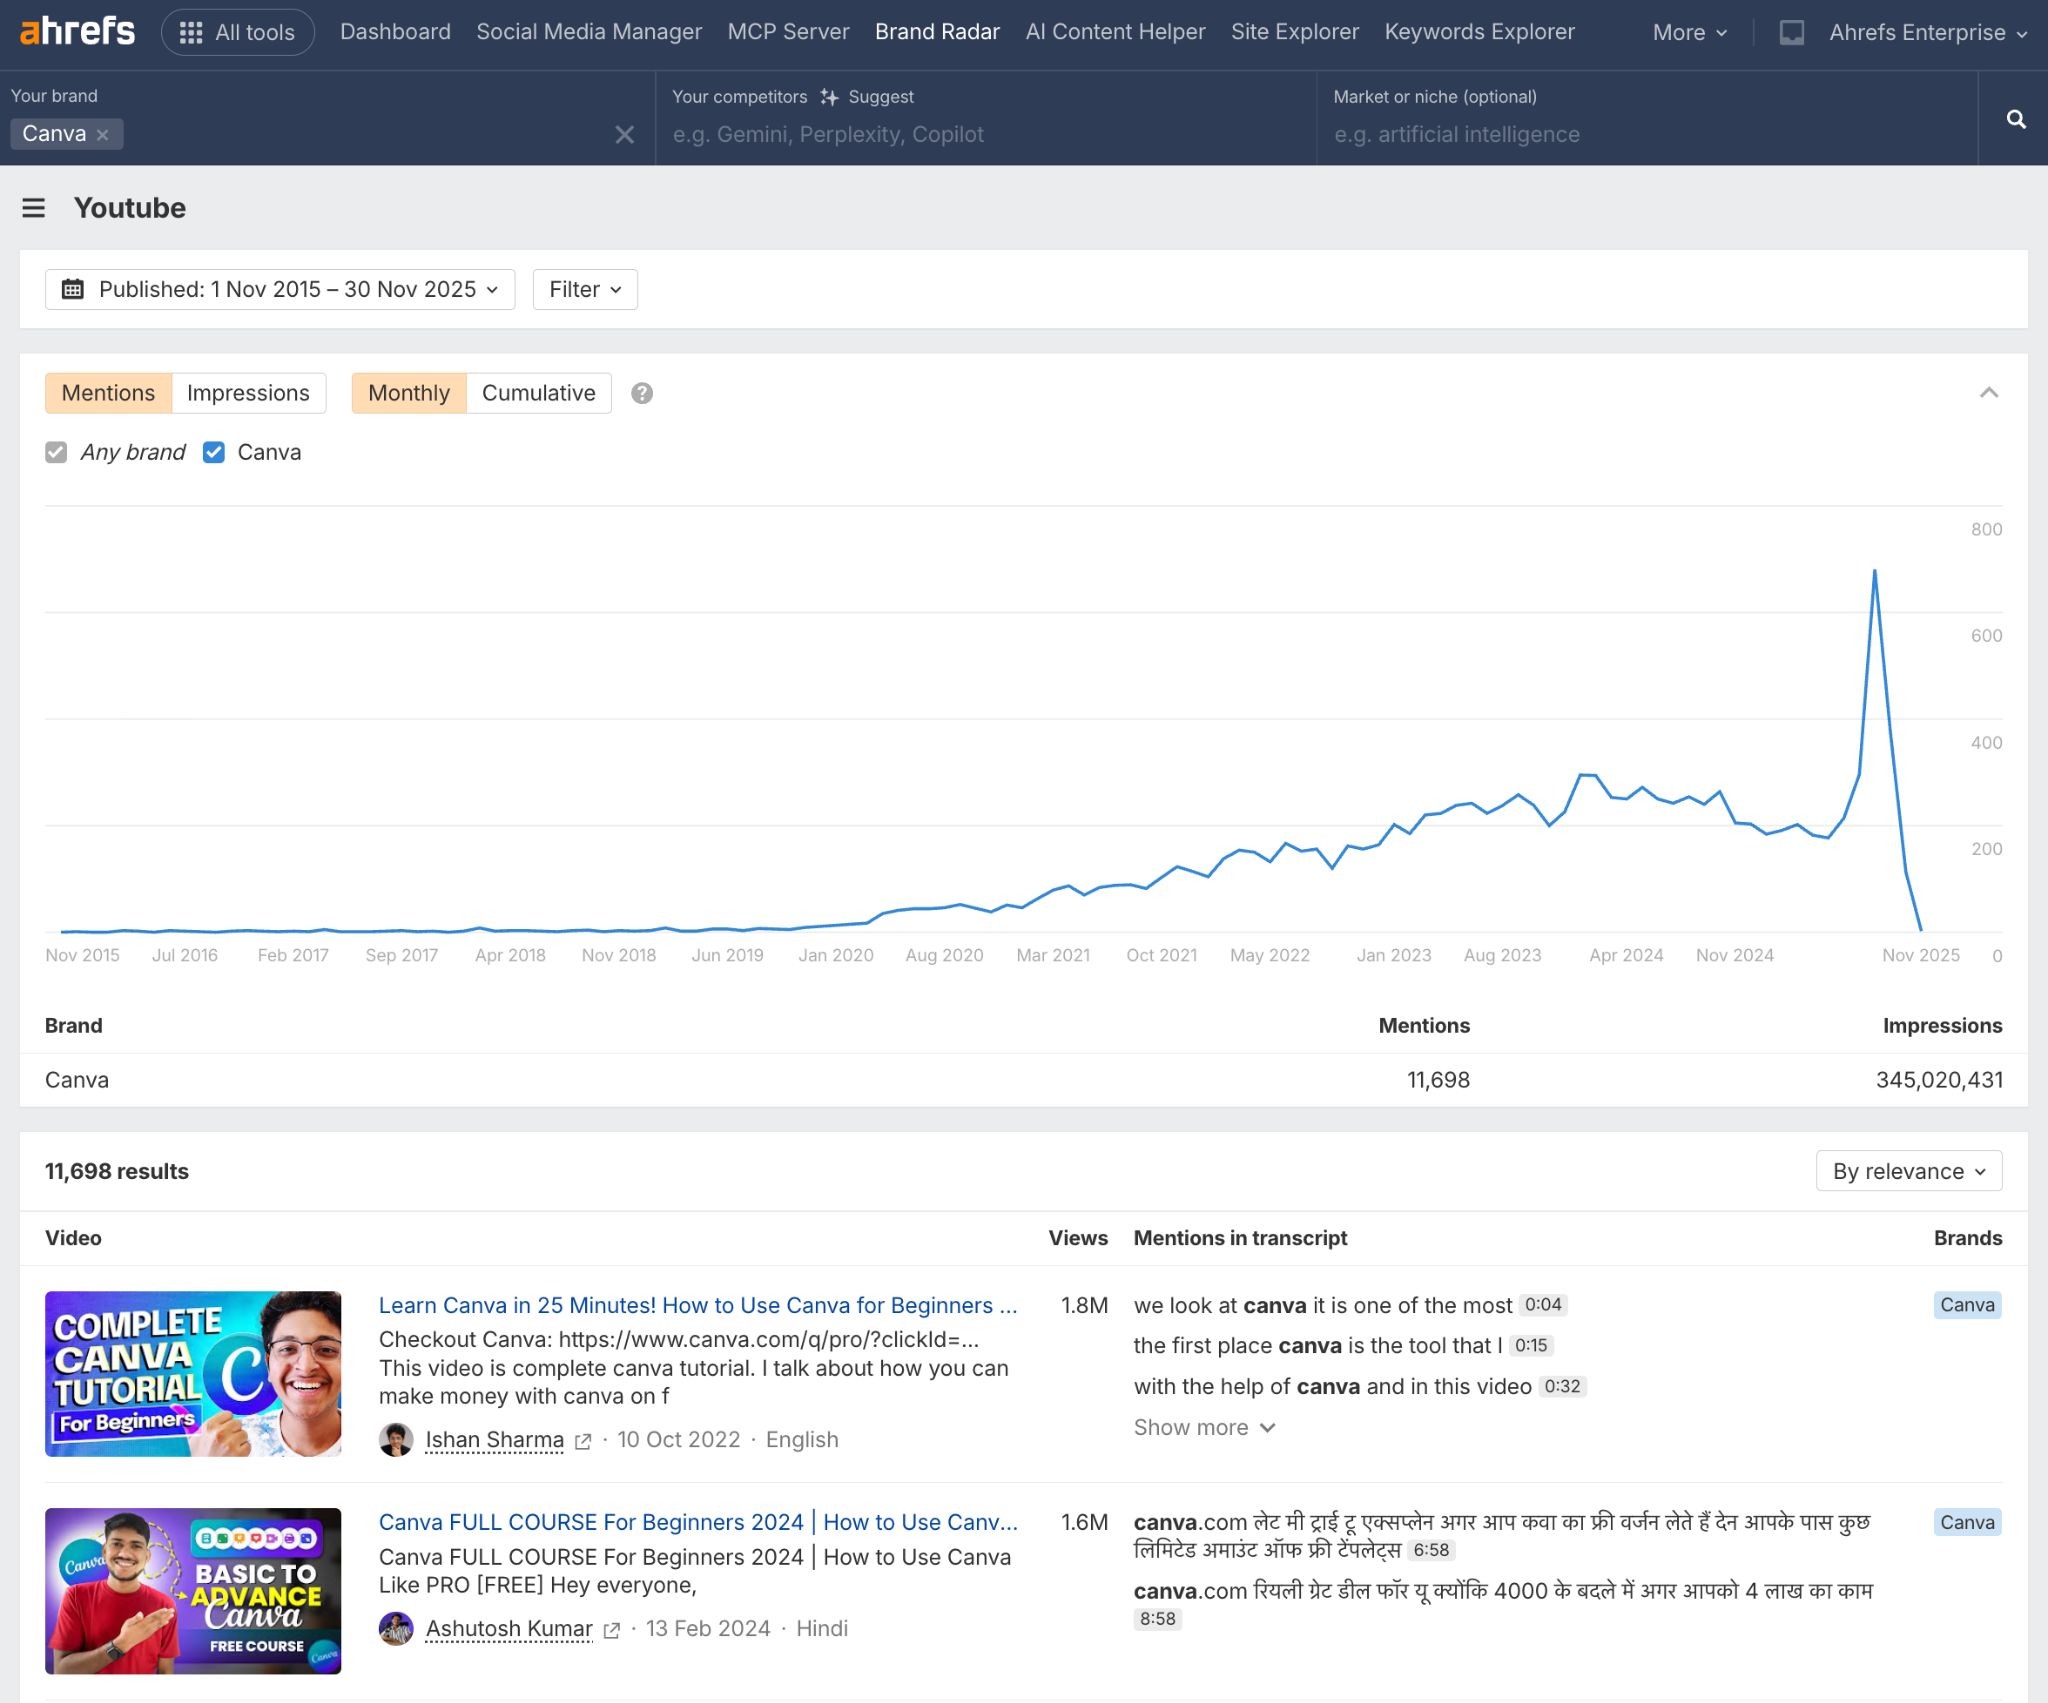Screen dimensions: 2048x1703
Task: Click the ahrefs logo
Action: coord(75,31)
